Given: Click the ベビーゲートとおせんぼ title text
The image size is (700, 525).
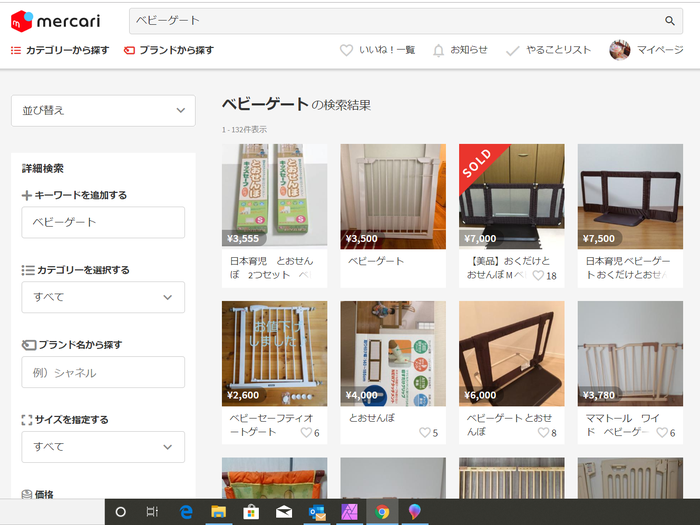Looking at the screenshot, I should click(509, 425).
